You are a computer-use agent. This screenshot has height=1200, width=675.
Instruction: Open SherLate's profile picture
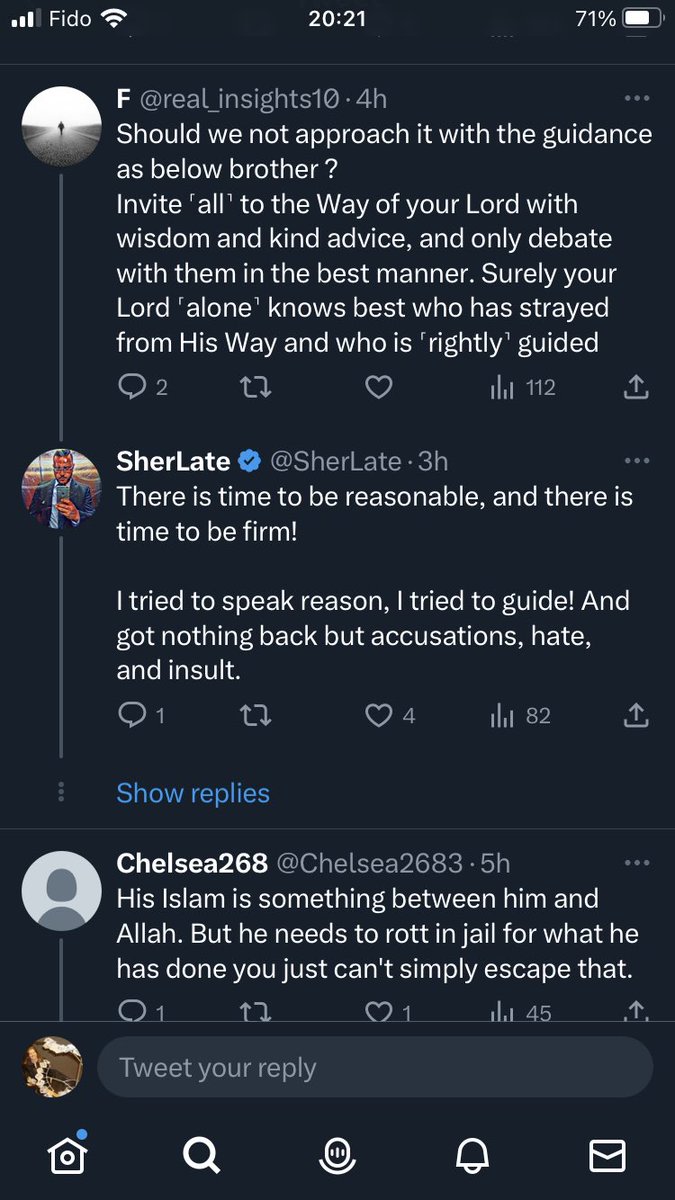click(62, 488)
